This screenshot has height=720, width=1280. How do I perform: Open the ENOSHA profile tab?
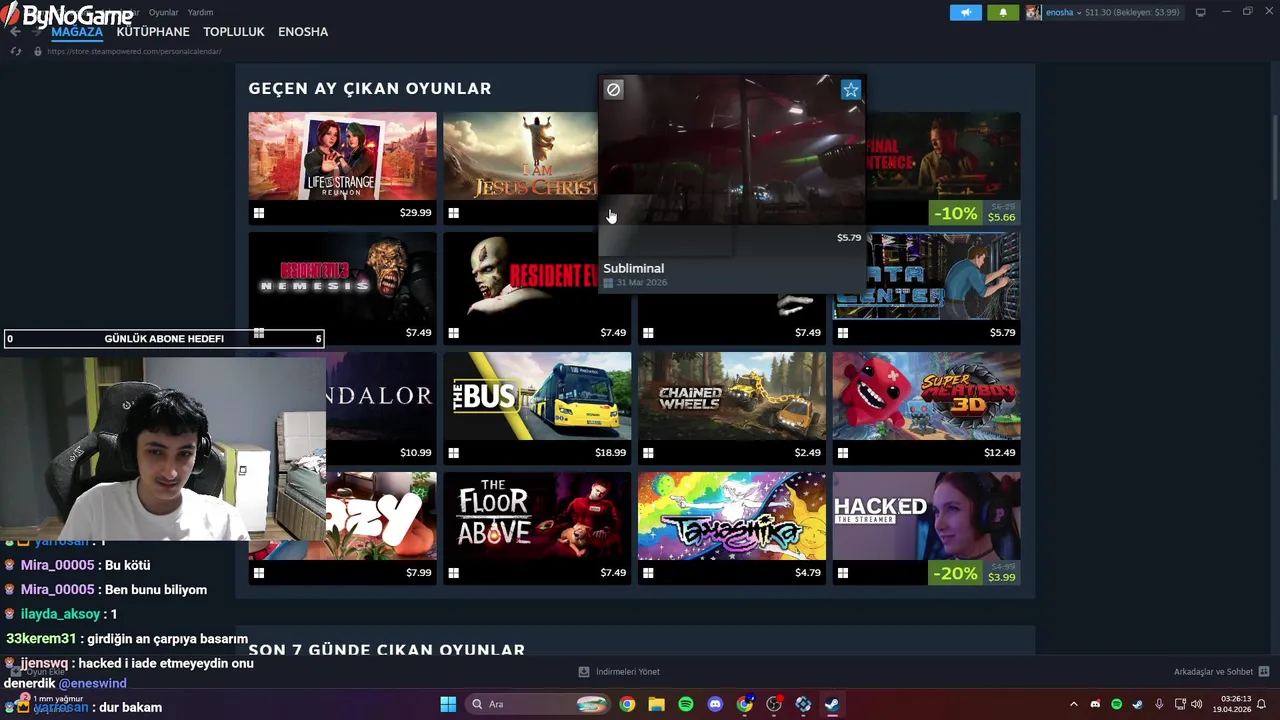(303, 32)
